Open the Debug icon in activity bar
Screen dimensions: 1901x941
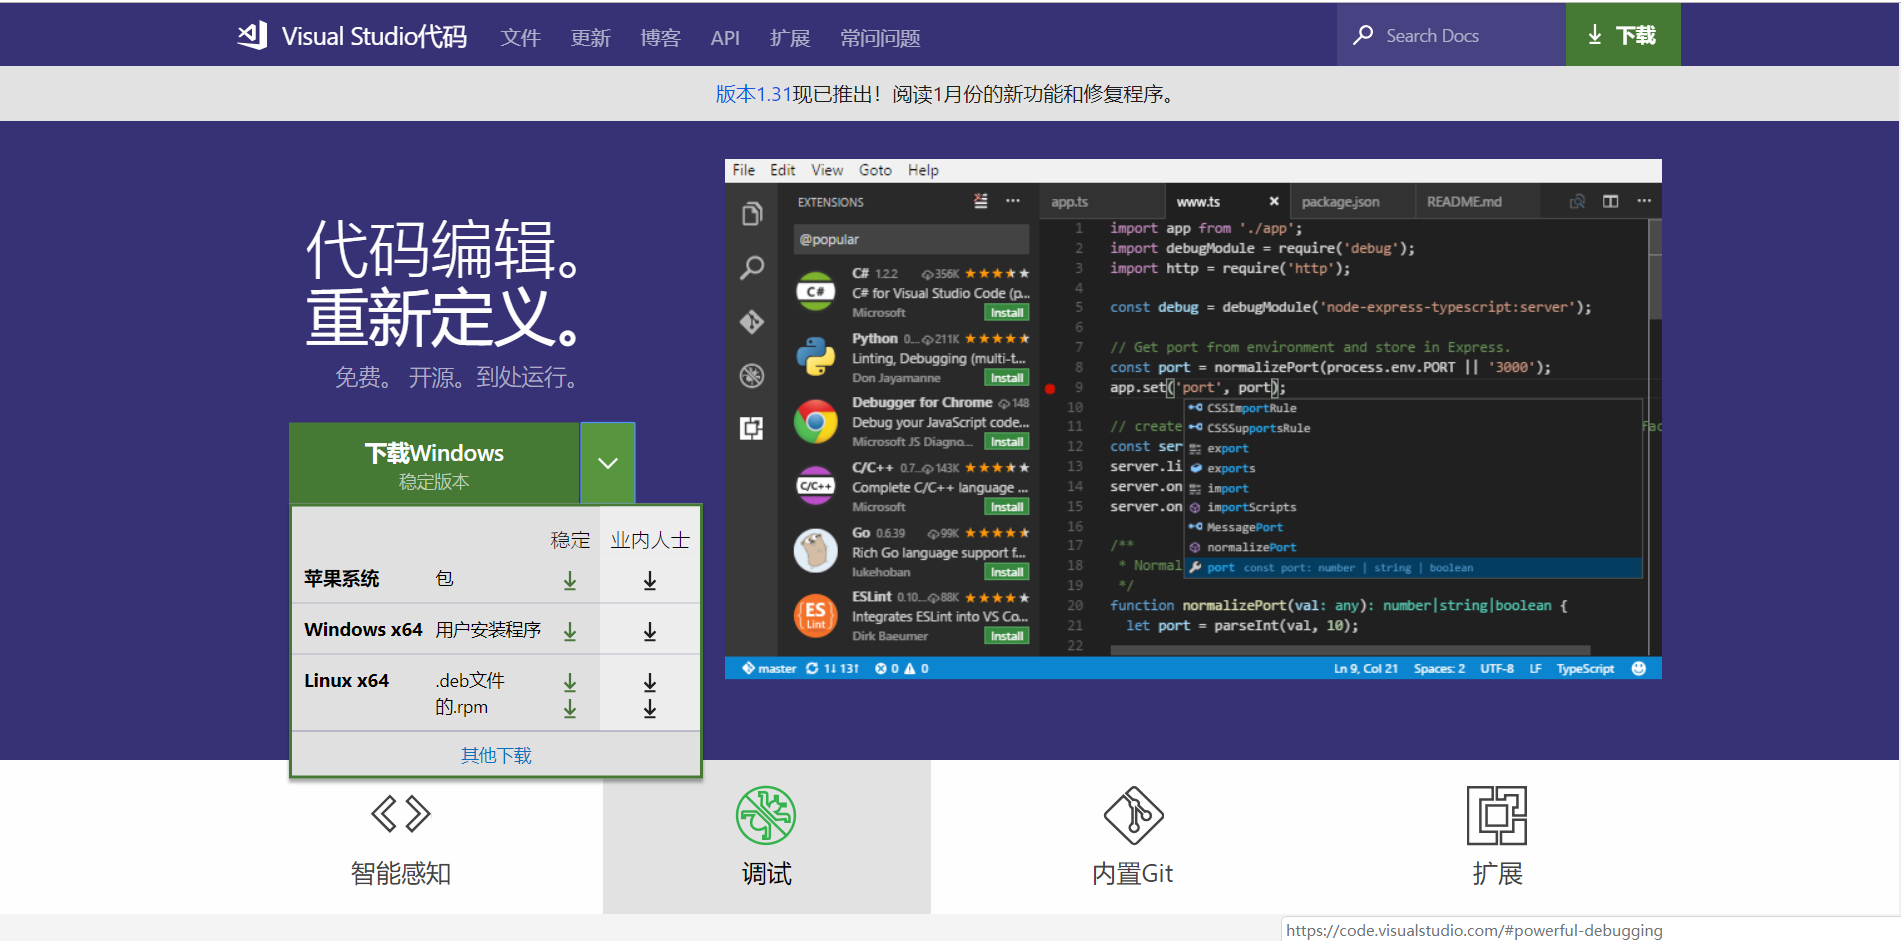[x=752, y=375]
